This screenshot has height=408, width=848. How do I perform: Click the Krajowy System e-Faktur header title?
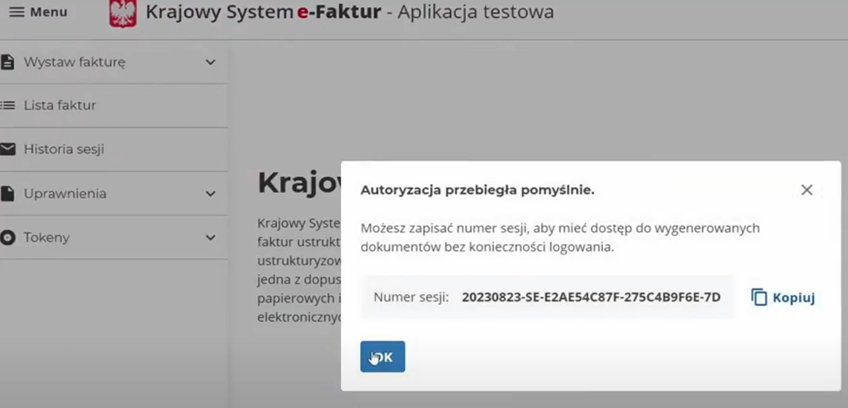click(x=263, y=13)
